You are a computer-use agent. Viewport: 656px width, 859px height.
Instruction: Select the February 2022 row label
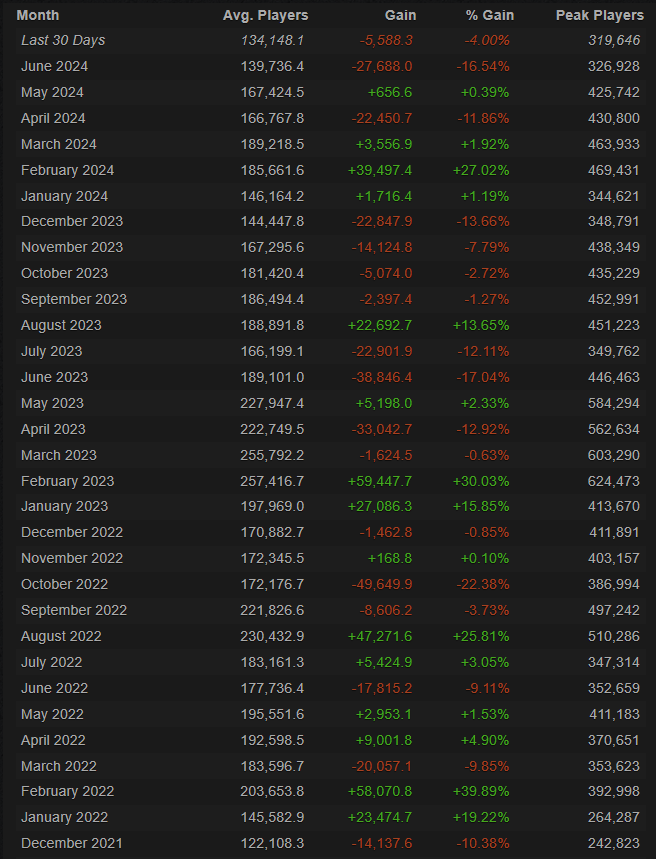[67, 792]
